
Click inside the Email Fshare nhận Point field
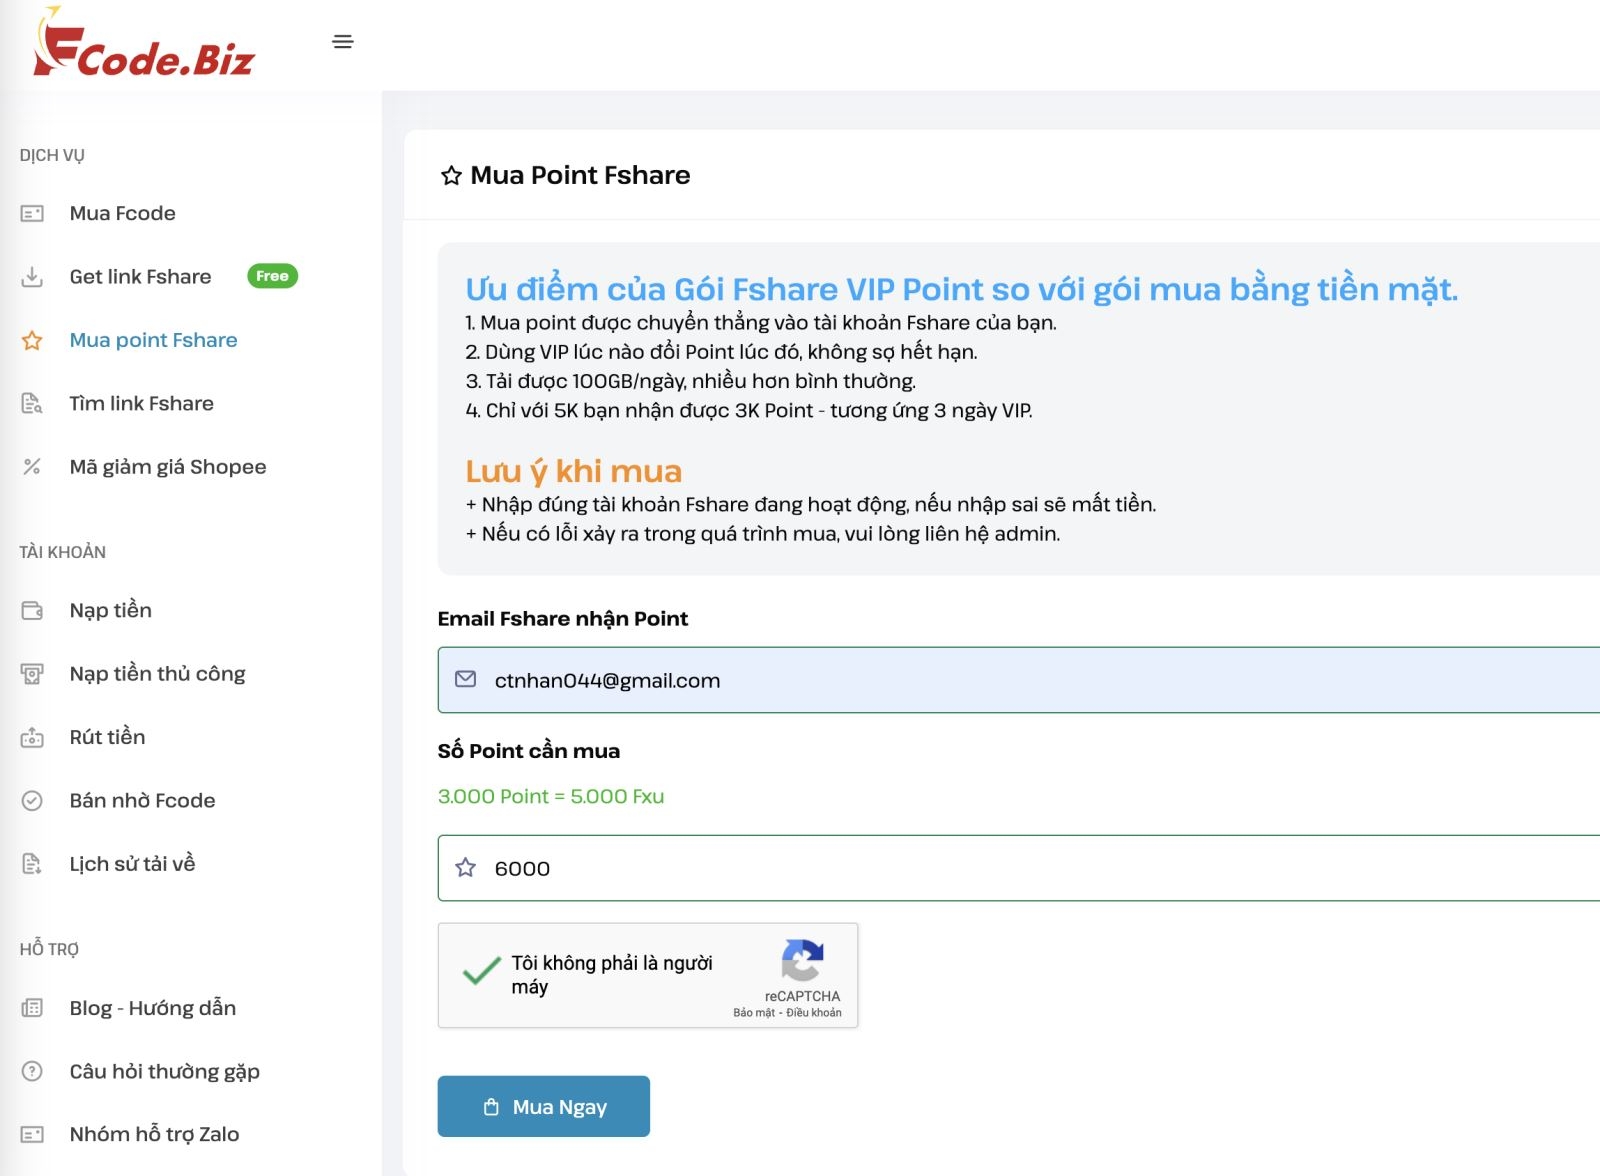click(x=800, y=680)
